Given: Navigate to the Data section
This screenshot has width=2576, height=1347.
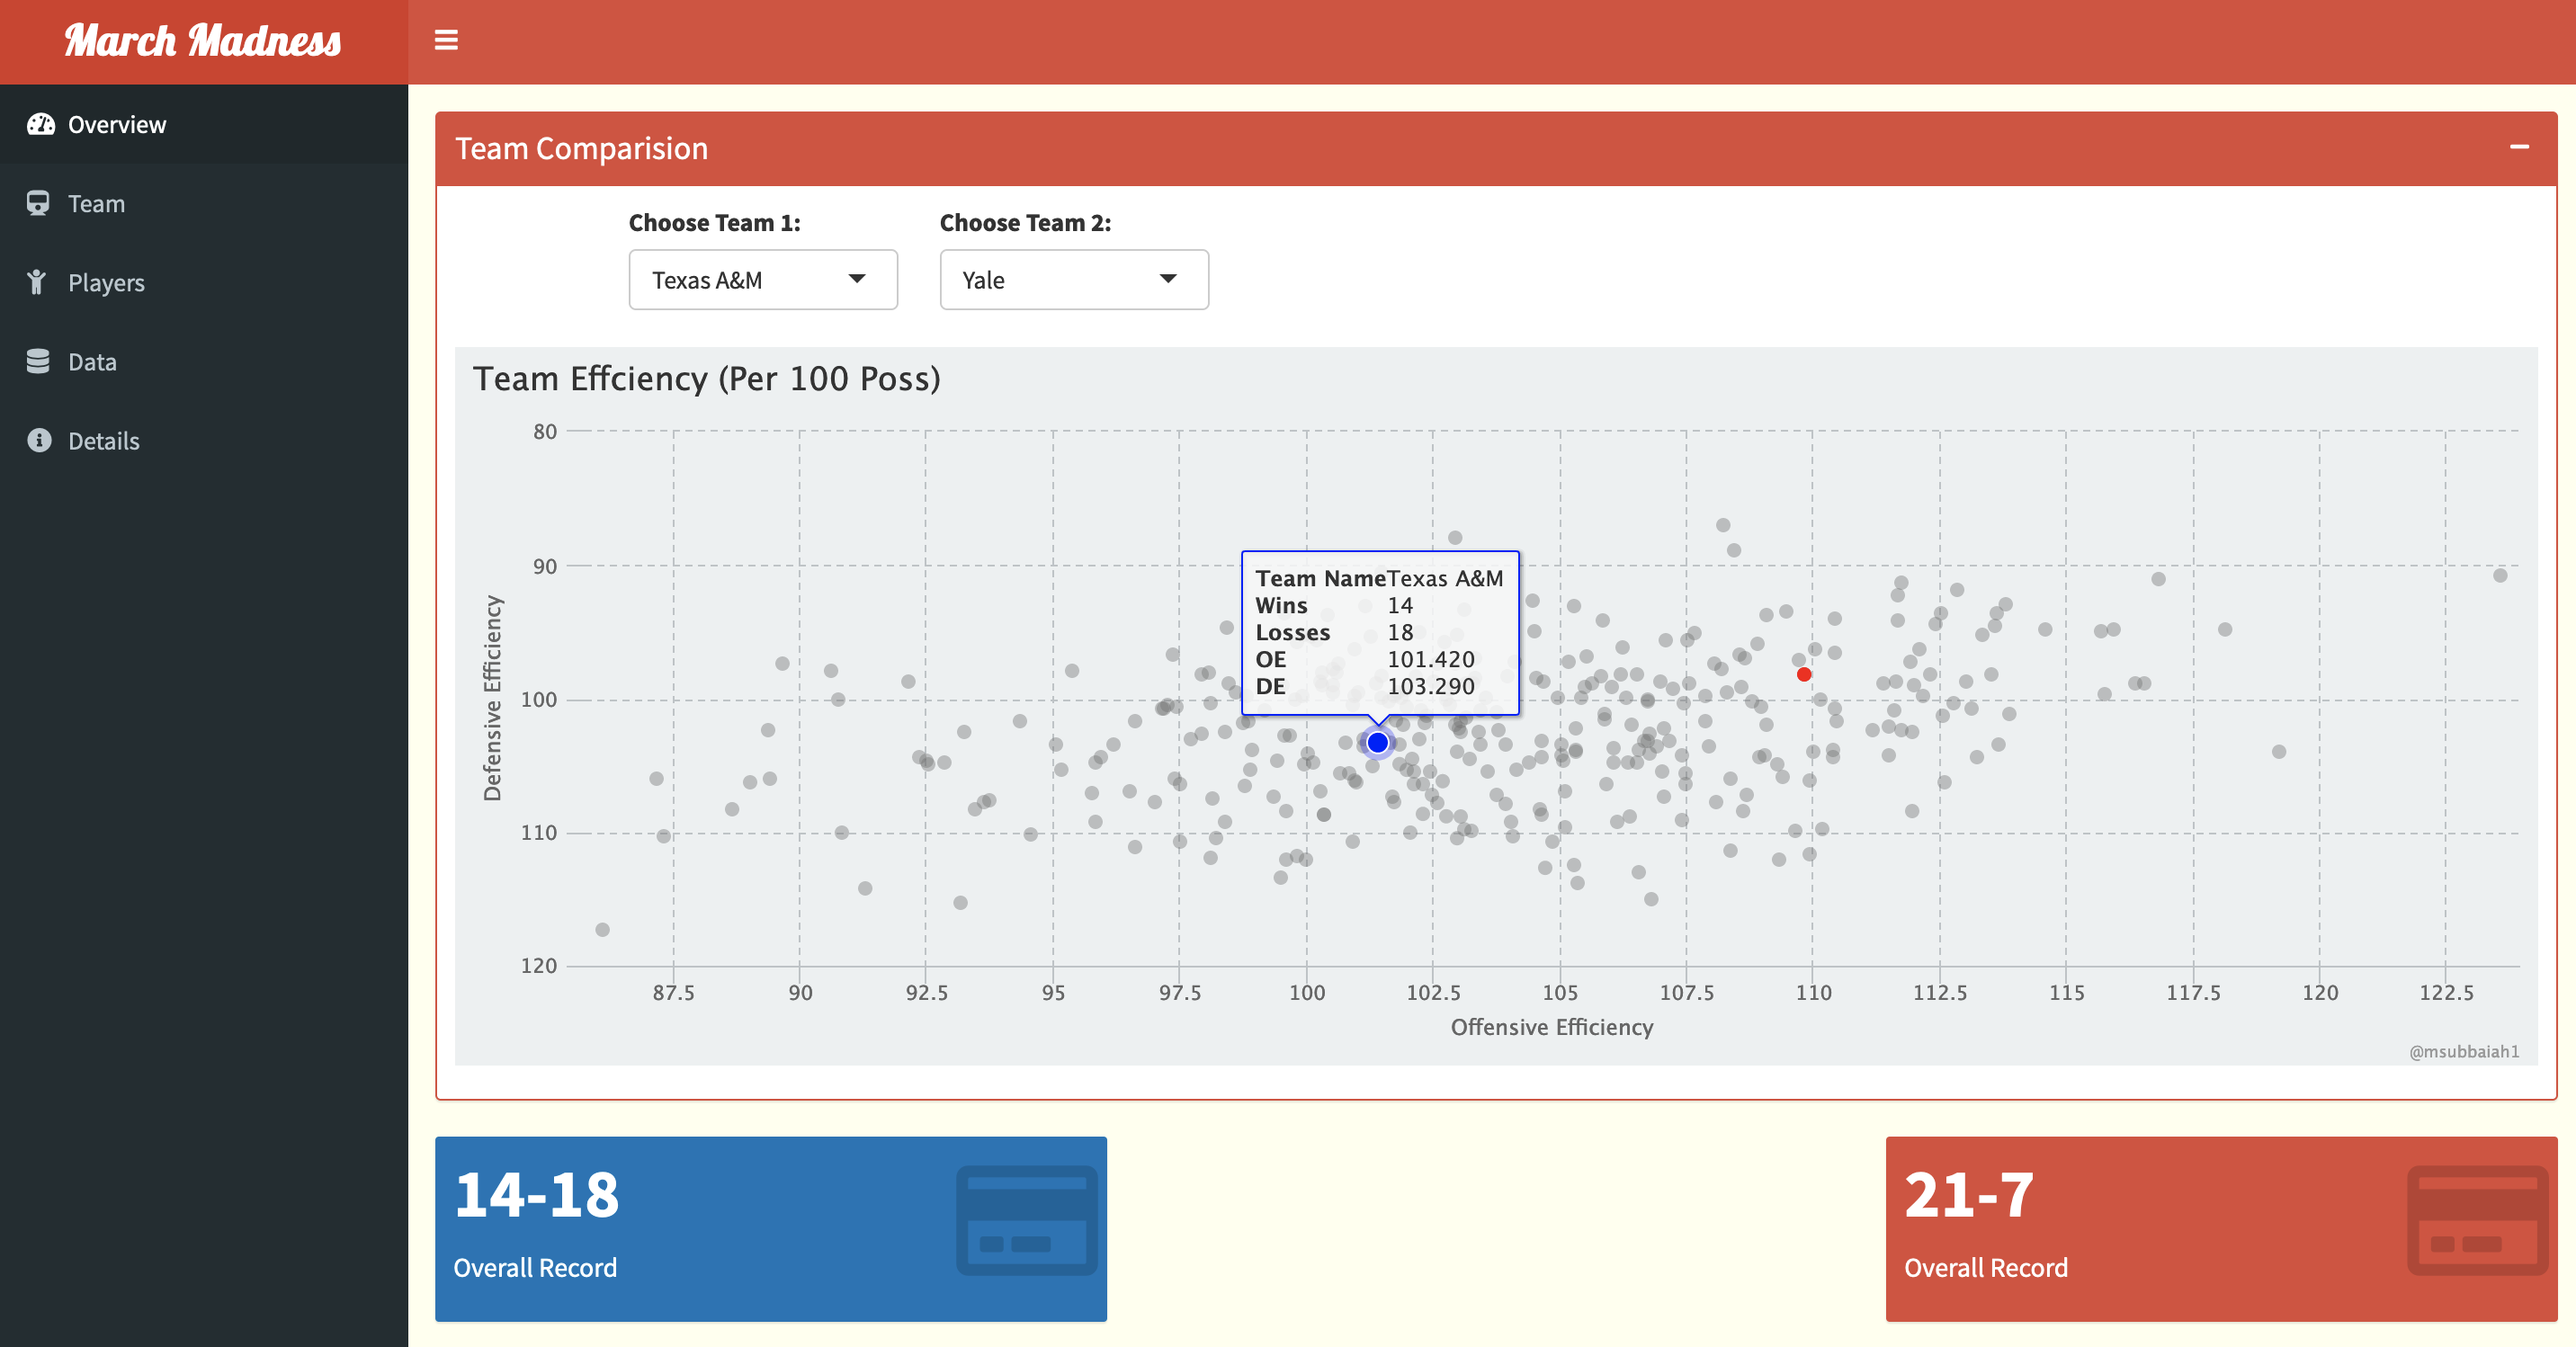Looking at the screenshot, I should 204,361.
